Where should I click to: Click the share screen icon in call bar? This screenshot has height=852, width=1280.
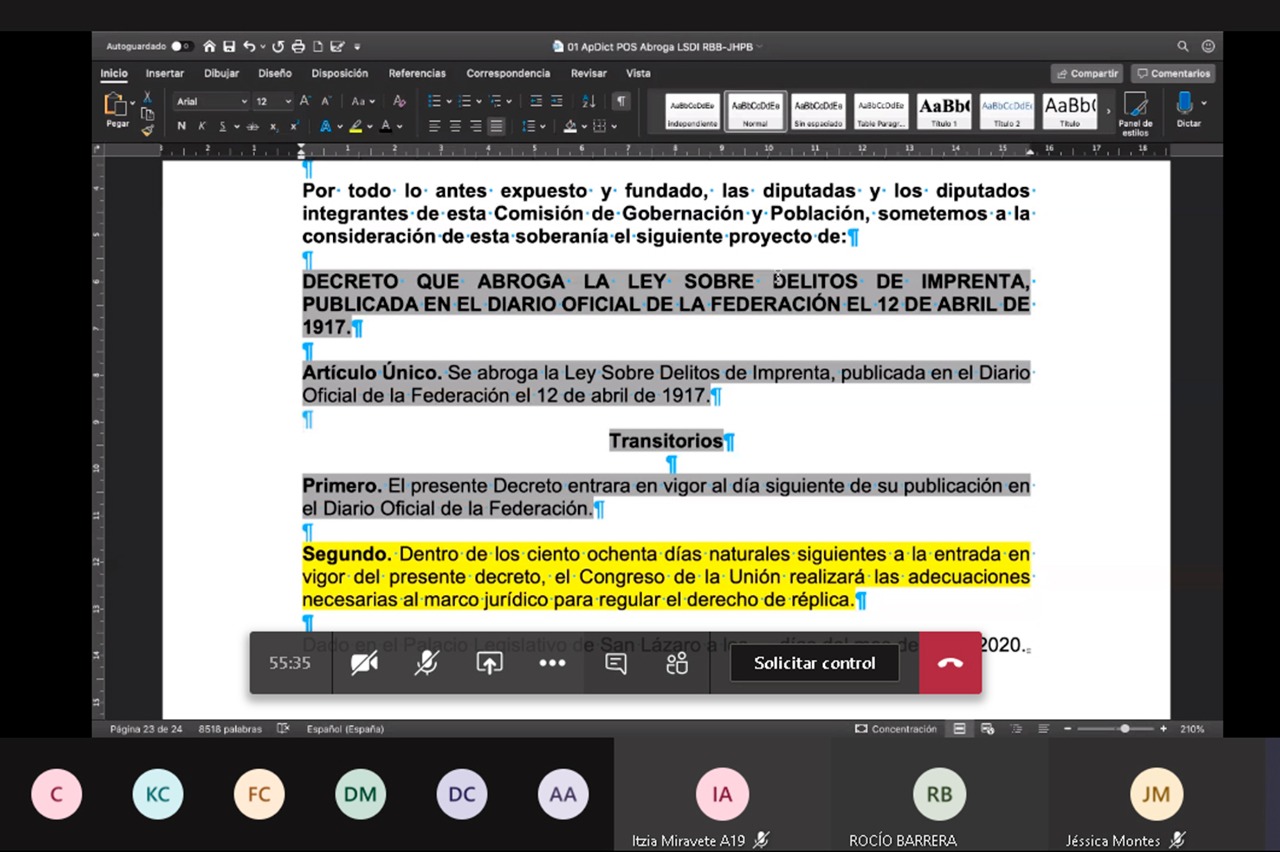pyautogui.click(x=489, y=663)
